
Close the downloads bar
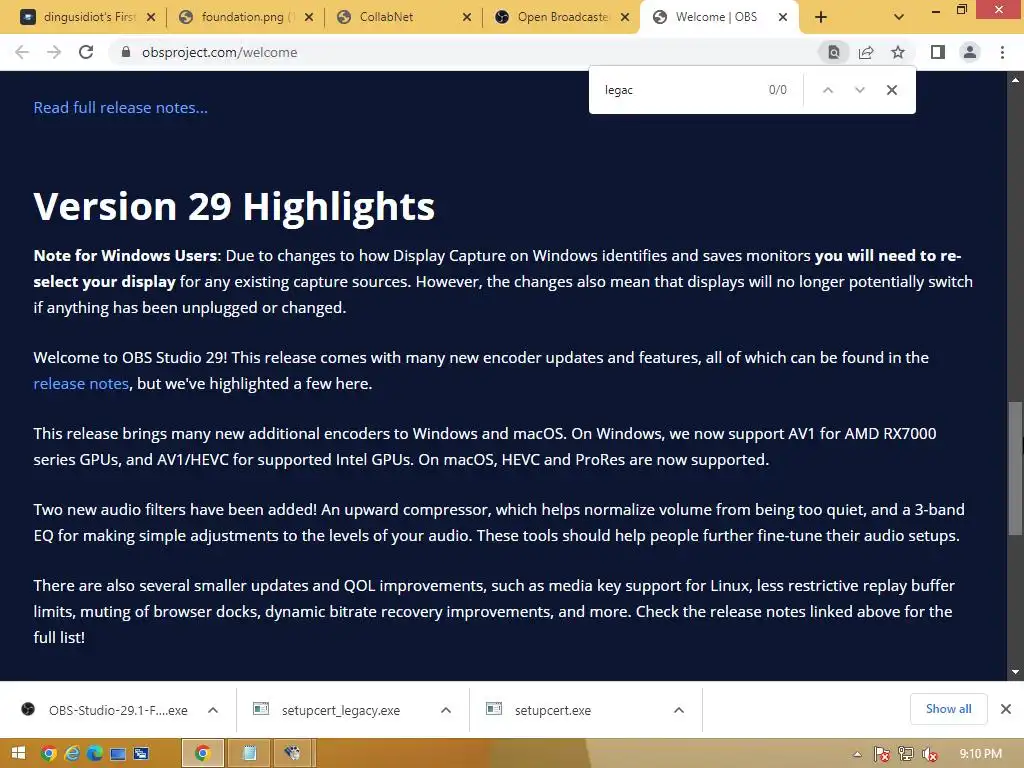(1006, 709)
